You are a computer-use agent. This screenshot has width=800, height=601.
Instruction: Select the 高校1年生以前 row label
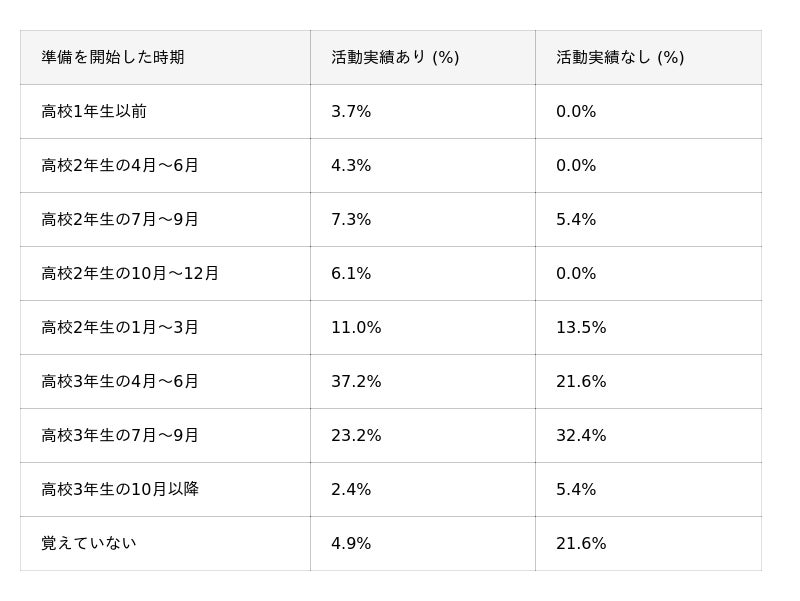point(94,111)
